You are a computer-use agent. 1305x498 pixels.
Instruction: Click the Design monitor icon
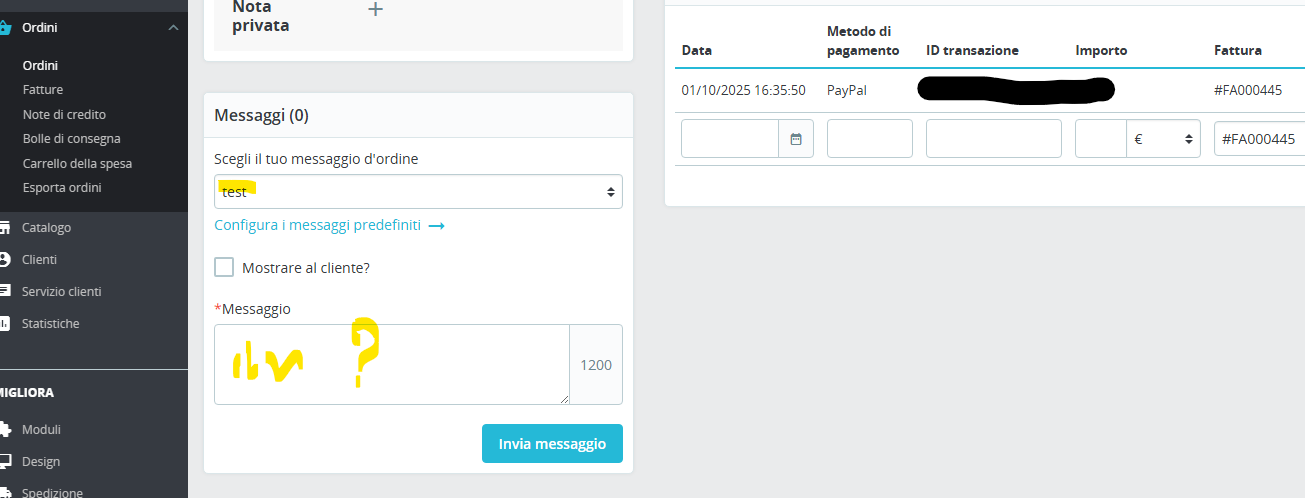(5, 462)
